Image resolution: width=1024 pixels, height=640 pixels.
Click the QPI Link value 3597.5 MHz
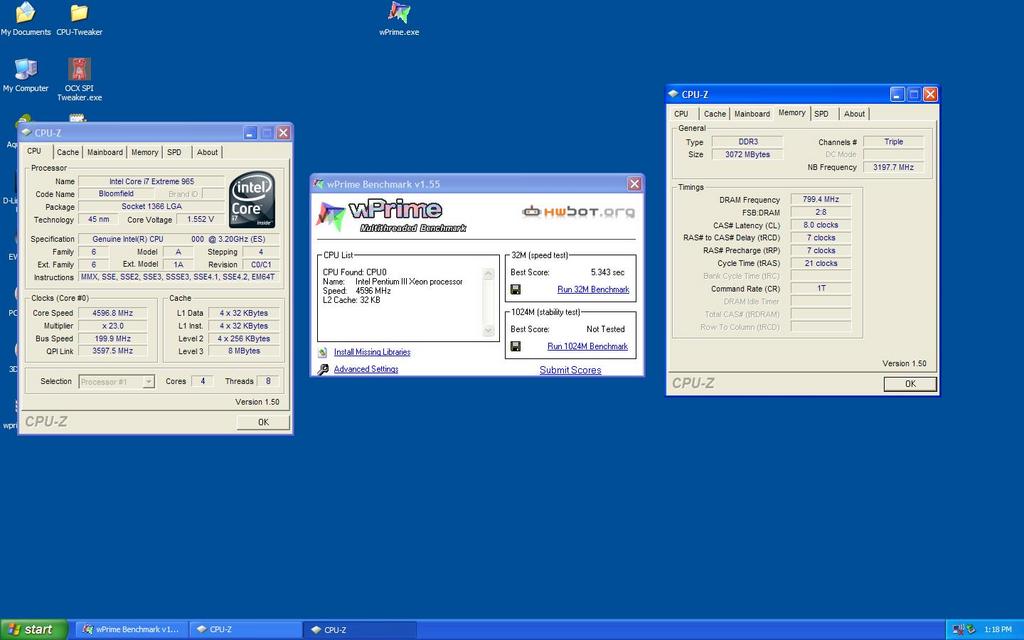pyautogui.click(x=112, y=351)
